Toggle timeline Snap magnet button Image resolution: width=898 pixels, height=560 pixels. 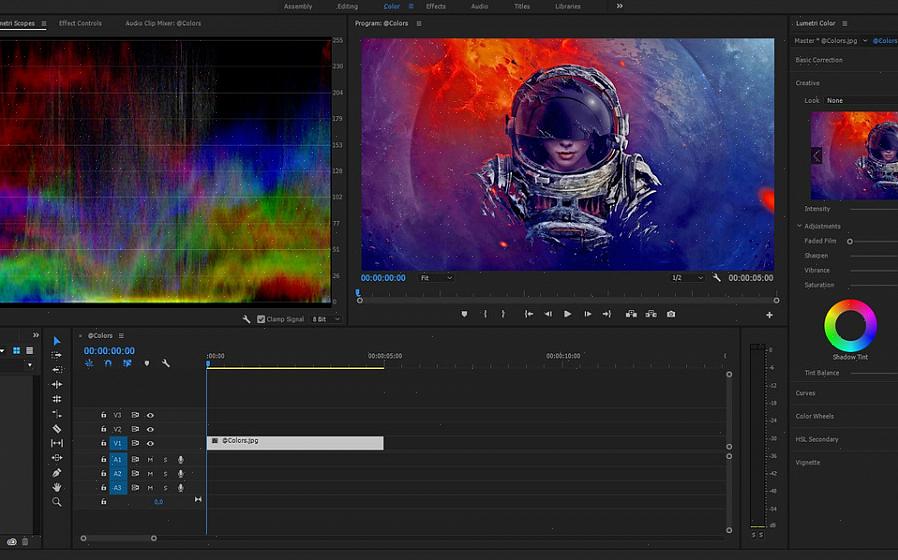pyautogui.click(x=108, y=363)
